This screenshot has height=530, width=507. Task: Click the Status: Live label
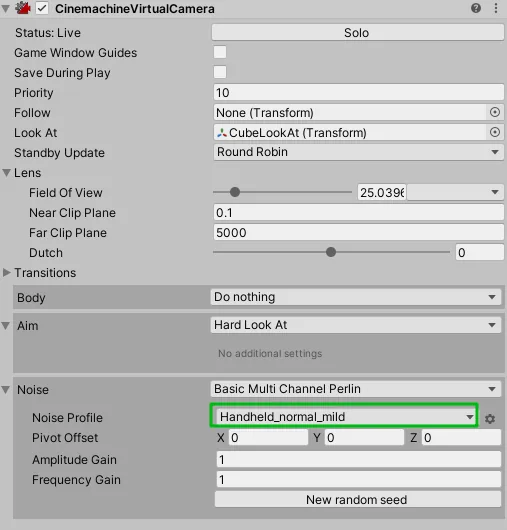(x=48, y=33)
